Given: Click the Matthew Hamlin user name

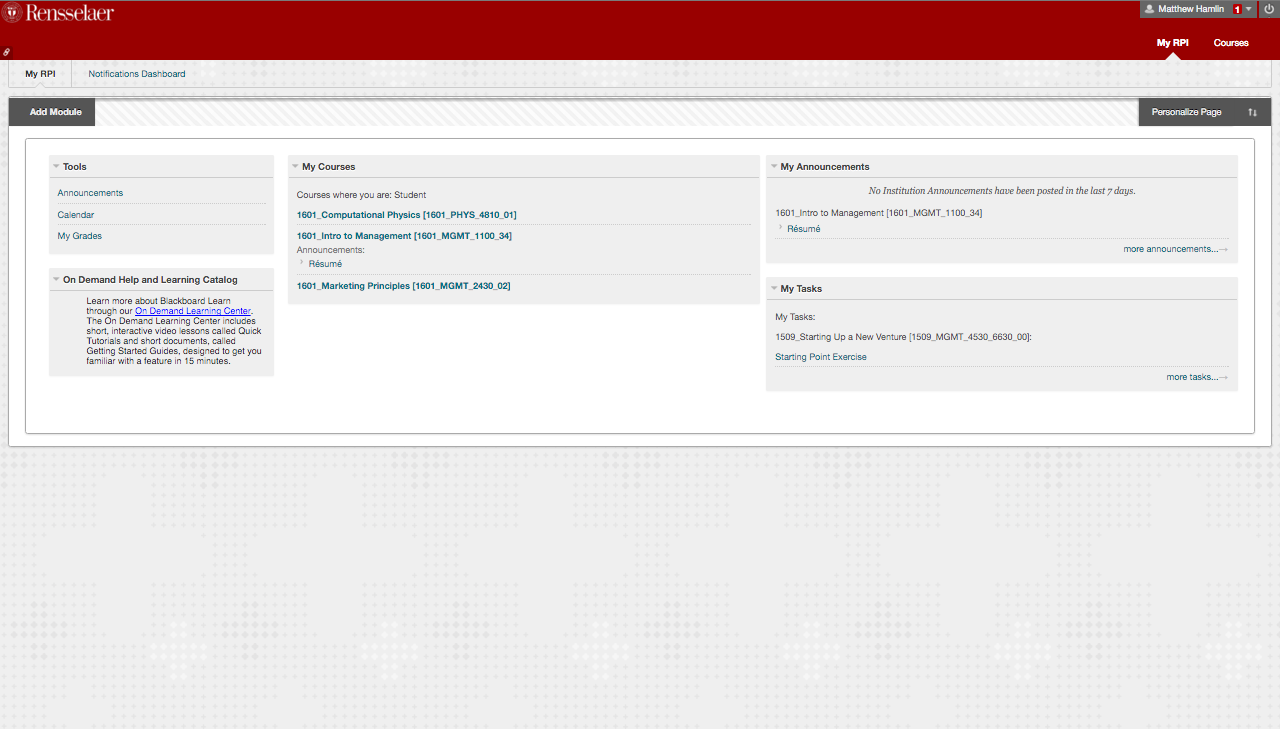Looking at the screenshot, I should tap(1191, 9).
